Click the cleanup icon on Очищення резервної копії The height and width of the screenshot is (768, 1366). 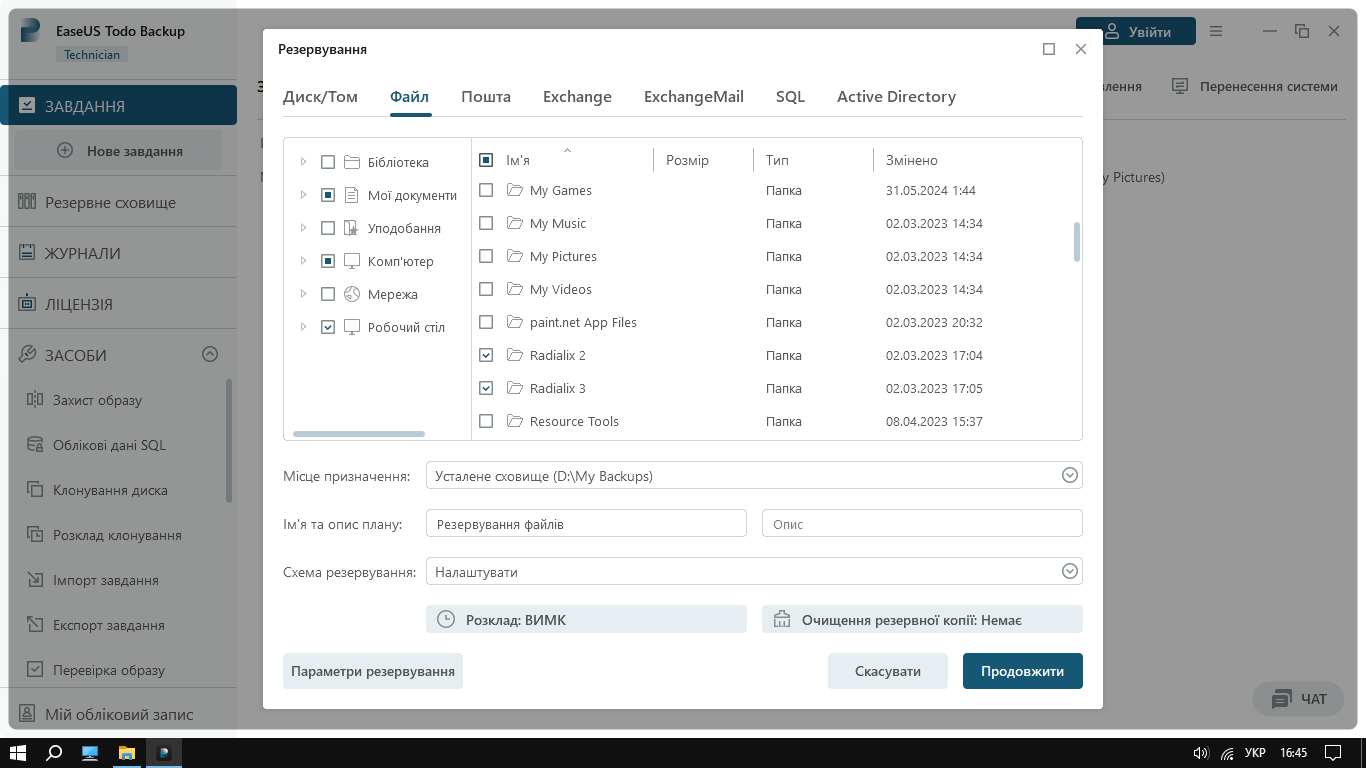pyautogui.click(x=782, y=620)
